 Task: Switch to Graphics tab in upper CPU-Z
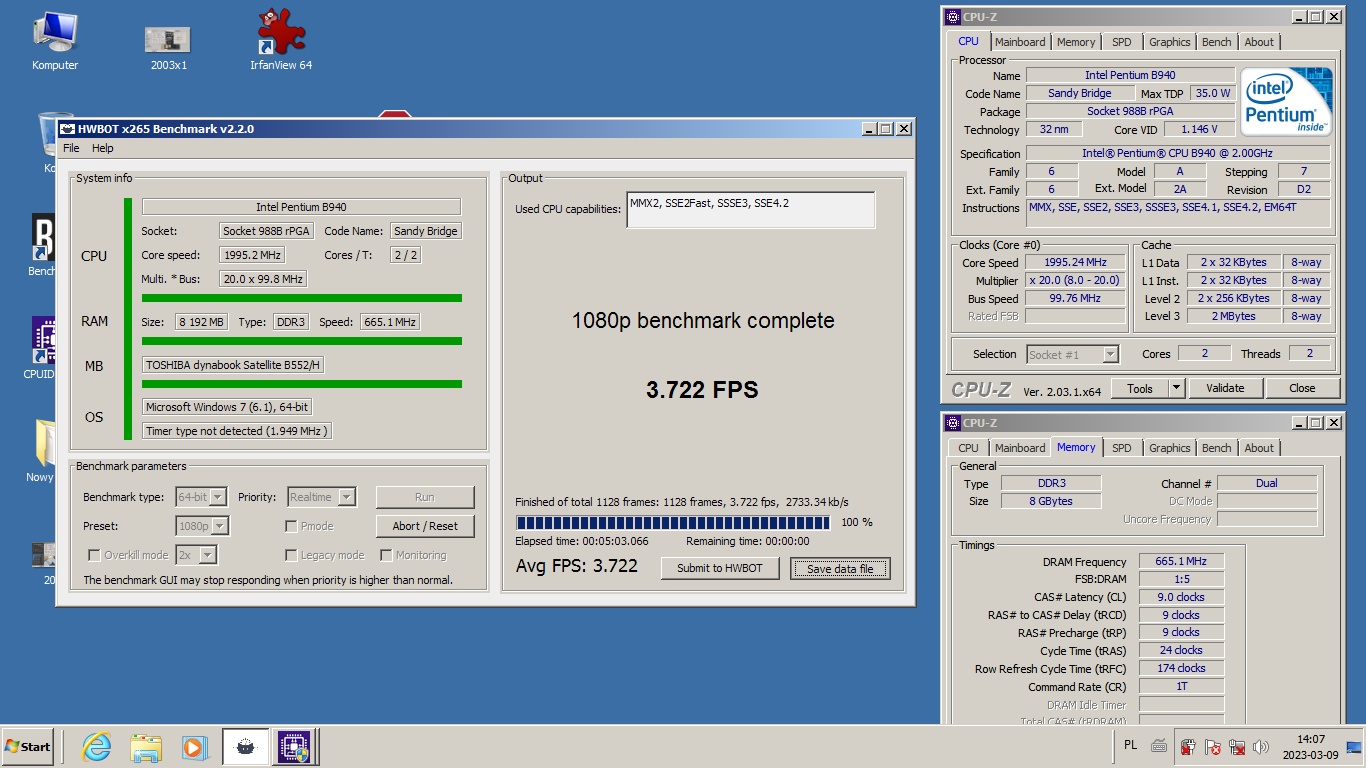click(1169, 42)
